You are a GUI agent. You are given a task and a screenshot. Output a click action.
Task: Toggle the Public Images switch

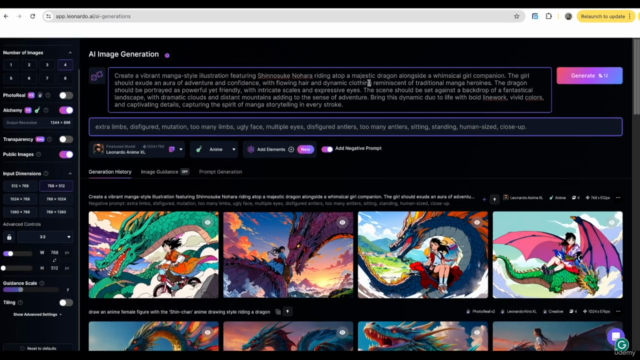[66, 154]
